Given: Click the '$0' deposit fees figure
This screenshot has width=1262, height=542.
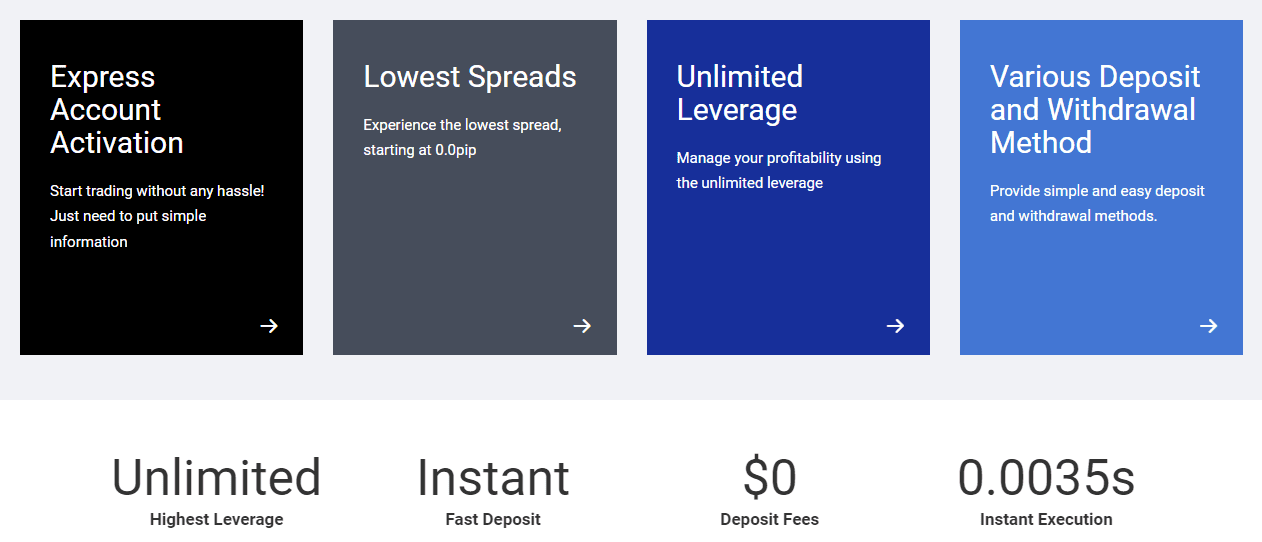Looking at the screenshot, I should (x=769, y=478).
